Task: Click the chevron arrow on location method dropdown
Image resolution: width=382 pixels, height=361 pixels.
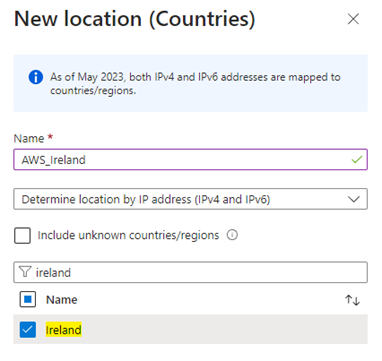Action: point(354,199)
